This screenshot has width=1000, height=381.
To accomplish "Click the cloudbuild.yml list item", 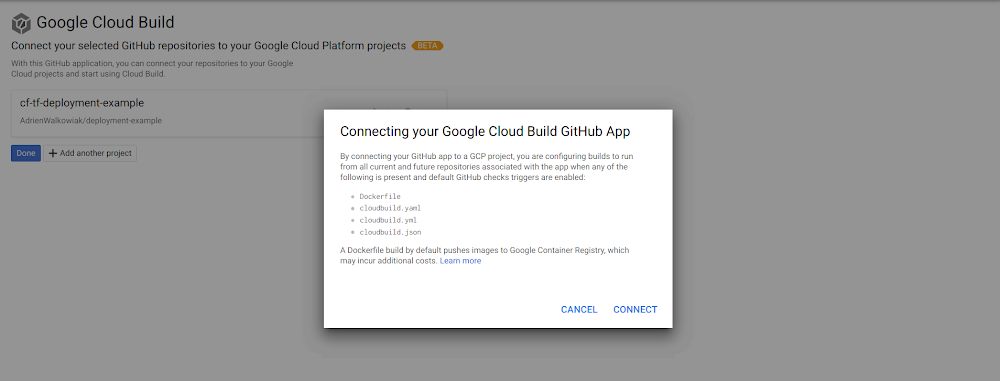I will pyautogui.click(x=388, y=220).
